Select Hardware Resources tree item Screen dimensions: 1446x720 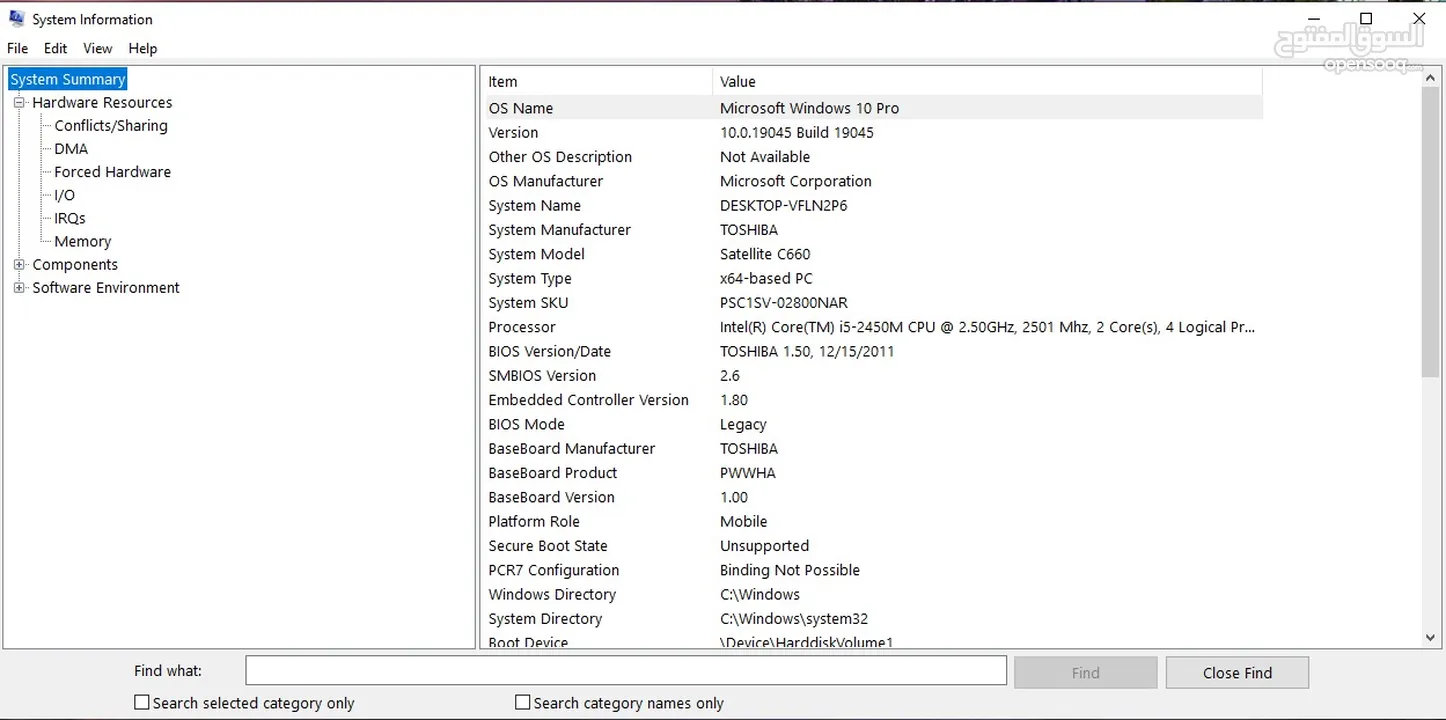pos(102,102)
